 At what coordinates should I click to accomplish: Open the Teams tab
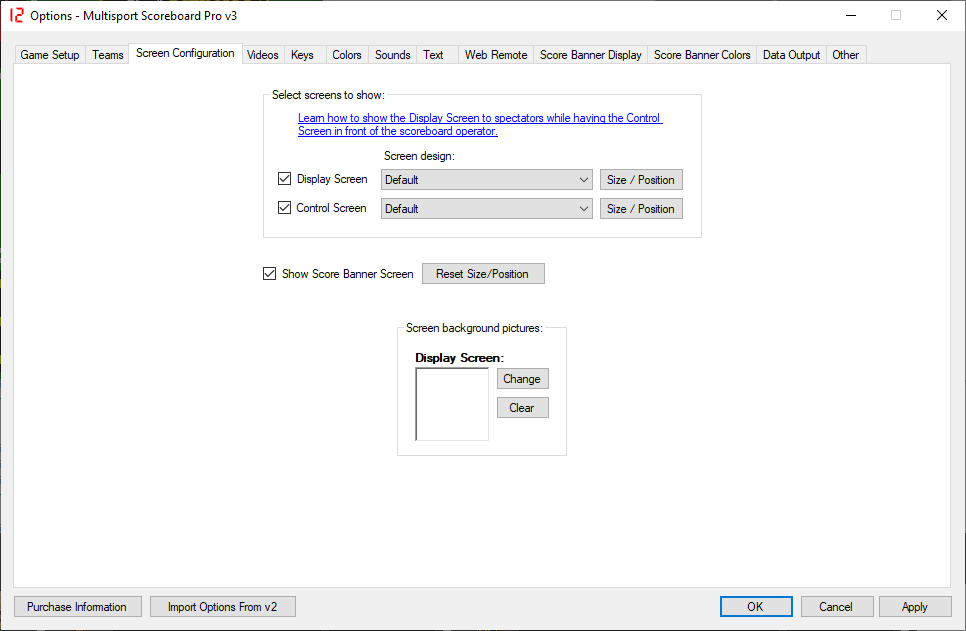coord(108,55)
